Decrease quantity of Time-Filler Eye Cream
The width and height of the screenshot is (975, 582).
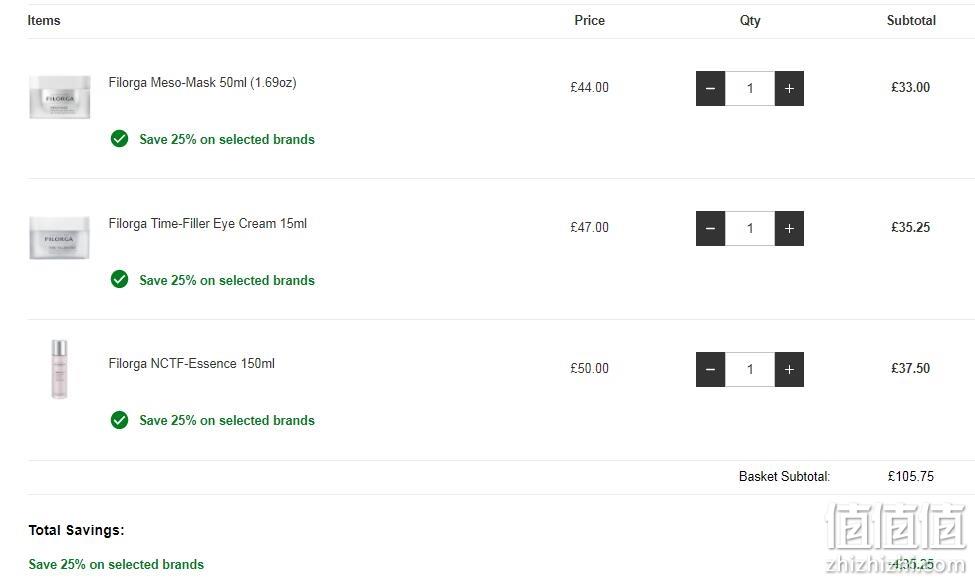[710, 228]
